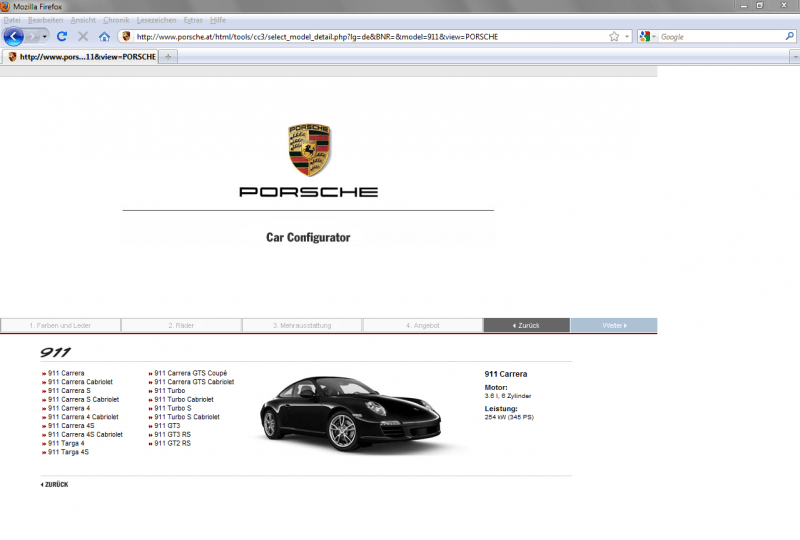Choose the 911 Carrera 4 link
Viewport: 800px width, 540px height.
pyautogui.click(x=69, y=408)
